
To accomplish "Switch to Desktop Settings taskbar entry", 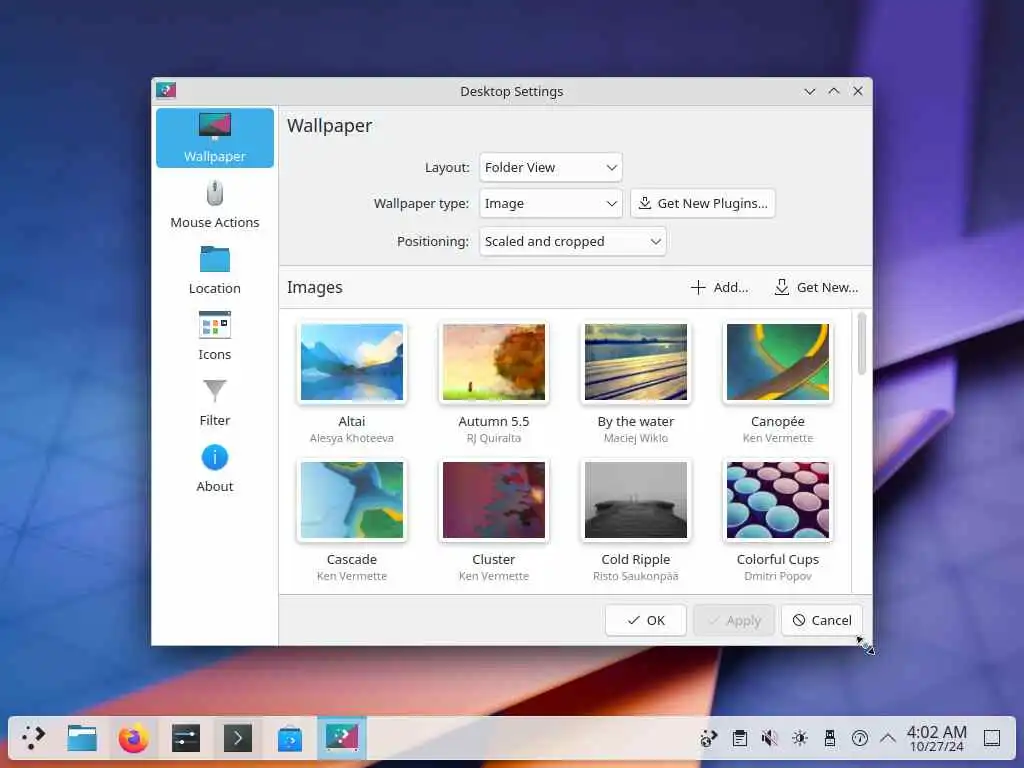I will [x=342, y=738].
